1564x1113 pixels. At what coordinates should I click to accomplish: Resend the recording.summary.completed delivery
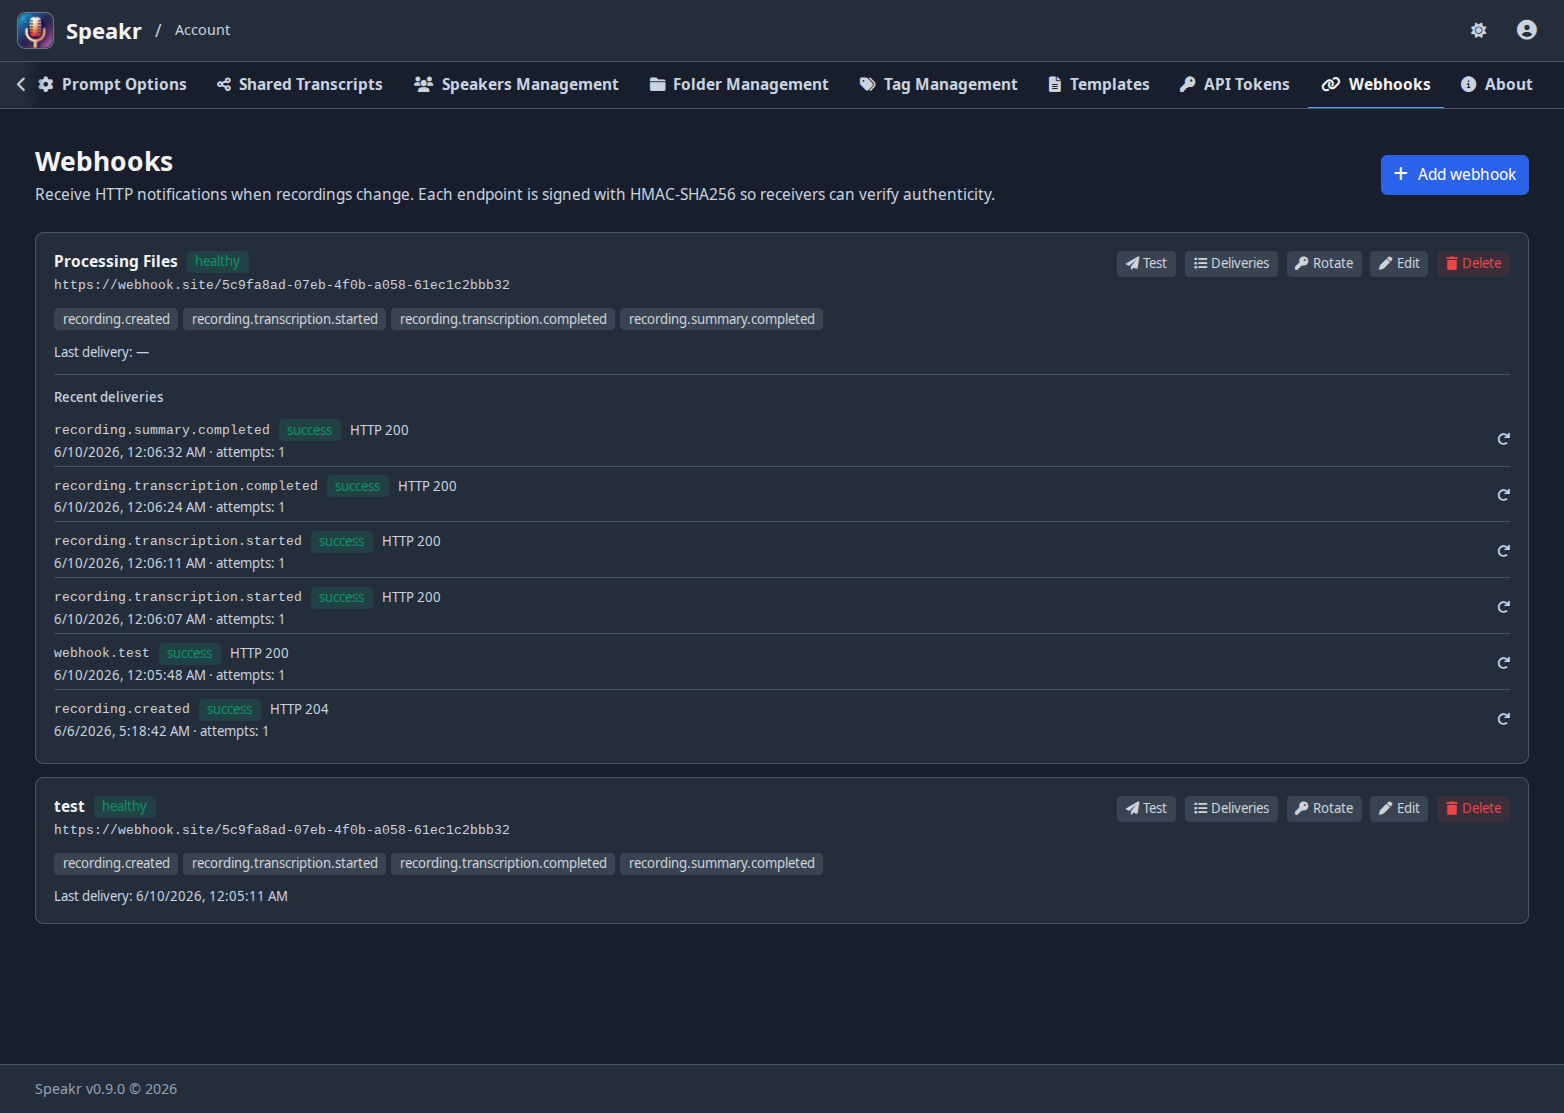(1503, 439)
